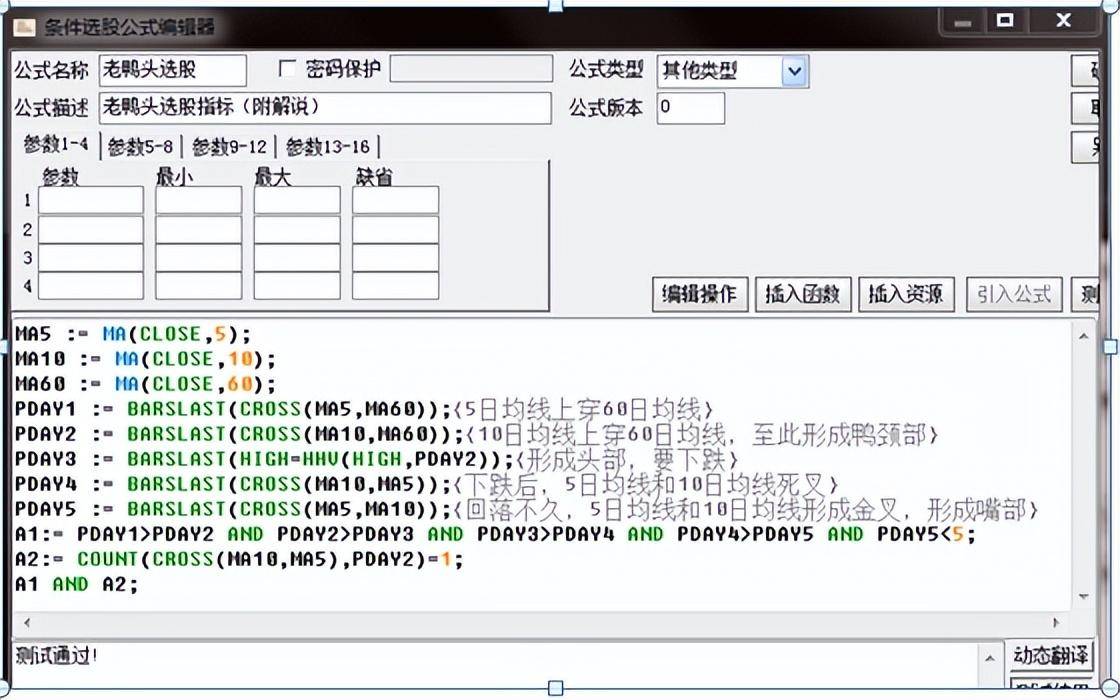The image size is (1120, 700).
Task: Click the 测试通过! message text
Action: (x=55, y=655)
